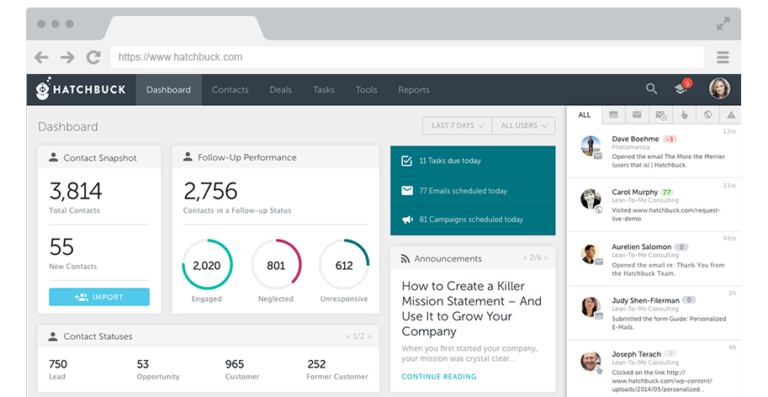768x397 pixels.
Task: Click the Hatchbuck logo
Action: (x=81, y=89)
